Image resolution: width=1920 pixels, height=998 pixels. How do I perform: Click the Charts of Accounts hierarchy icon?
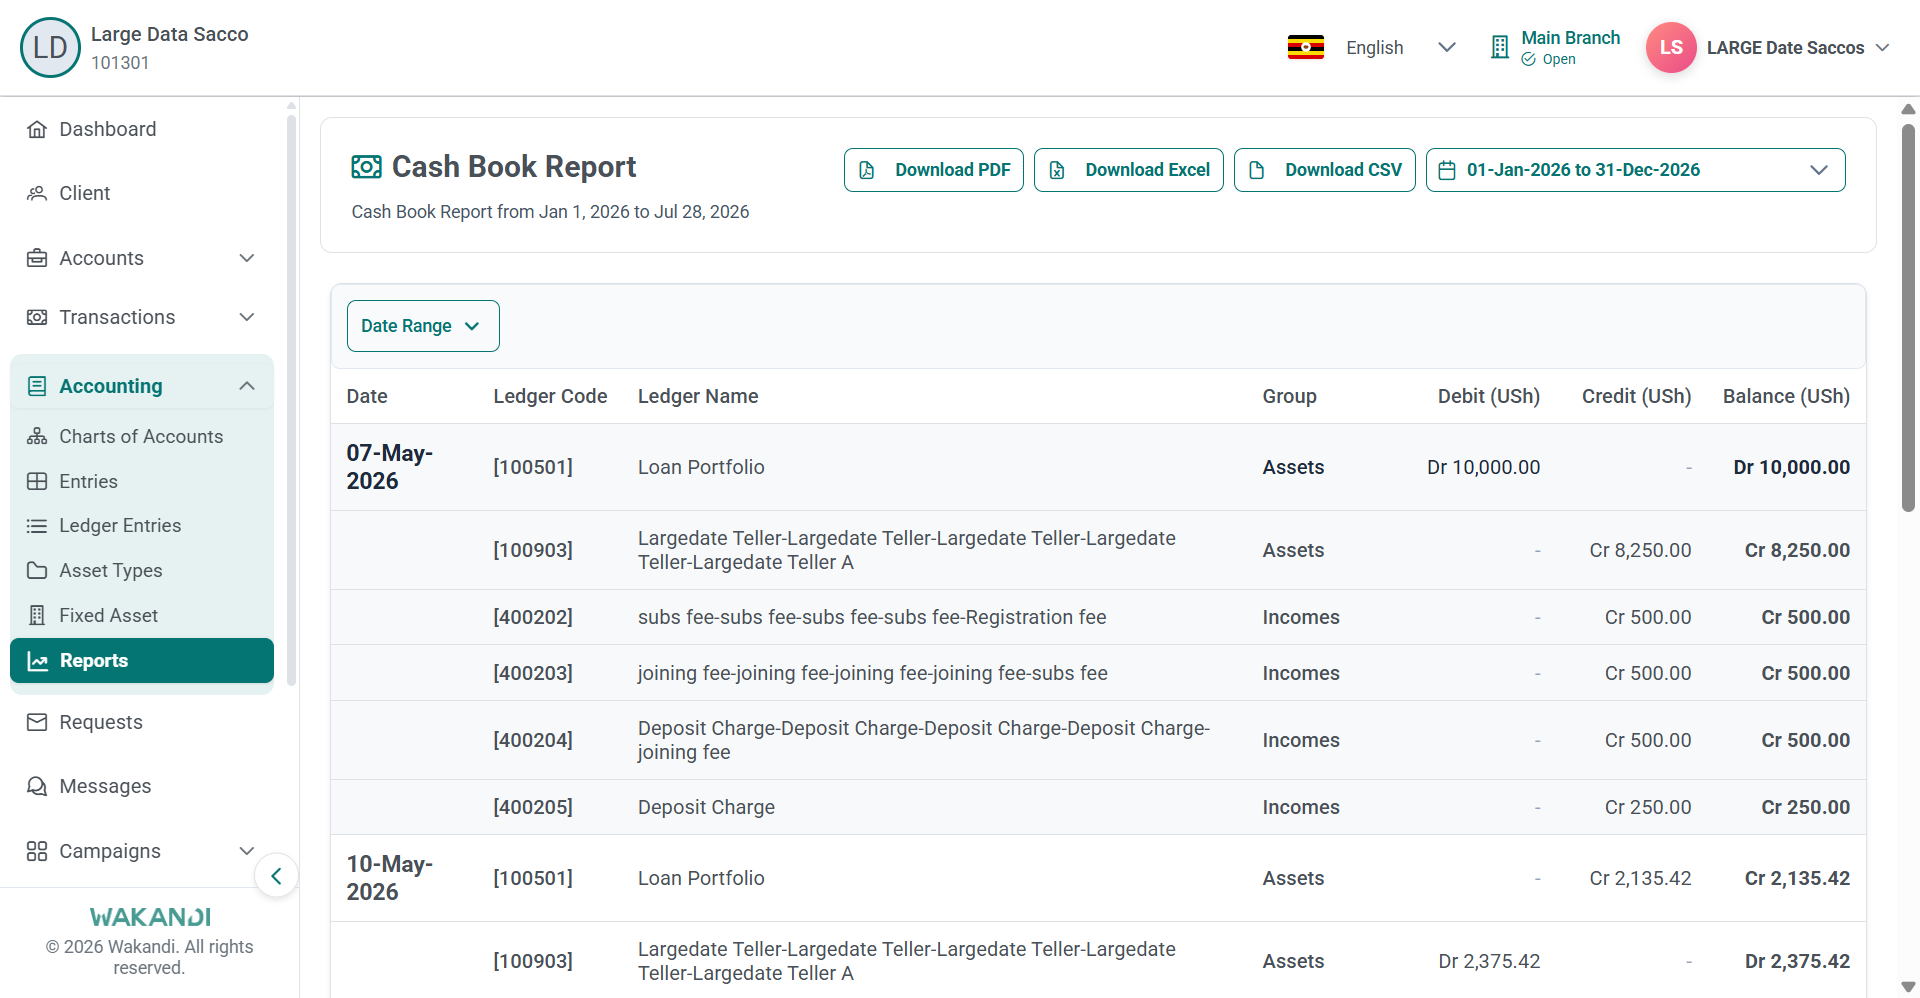[x=37, y=436]
